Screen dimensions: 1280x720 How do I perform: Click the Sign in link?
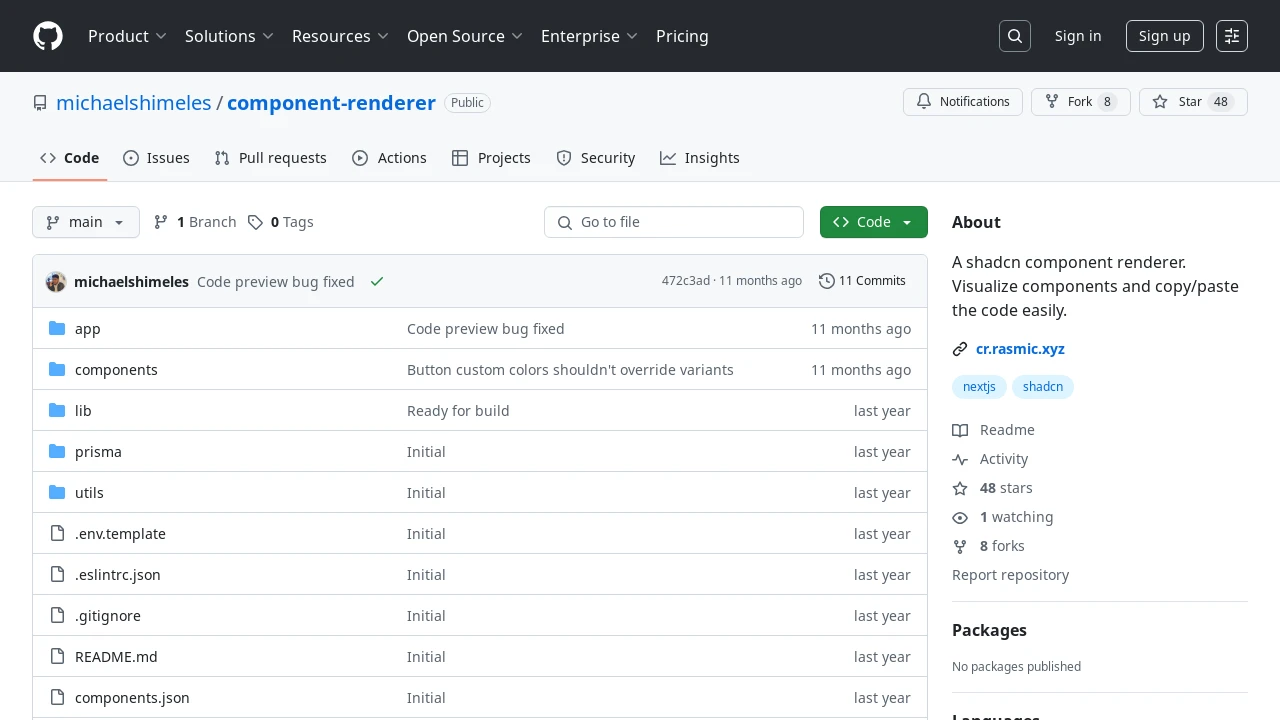(1078, 36)
